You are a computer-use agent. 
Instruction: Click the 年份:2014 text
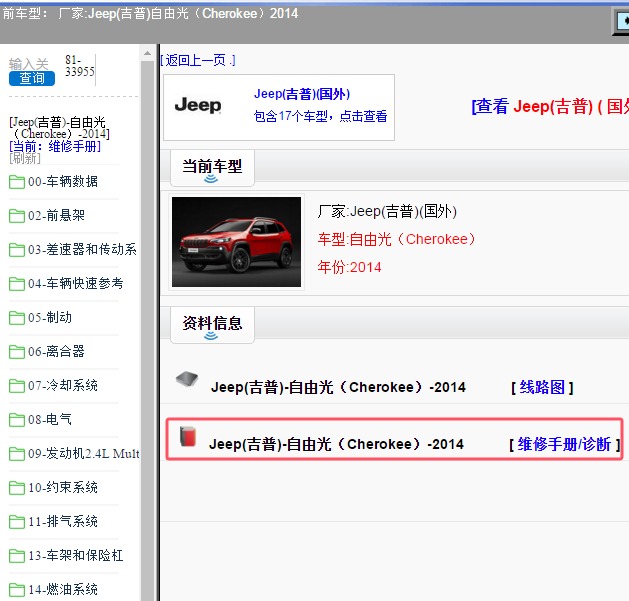pos(349,267)
